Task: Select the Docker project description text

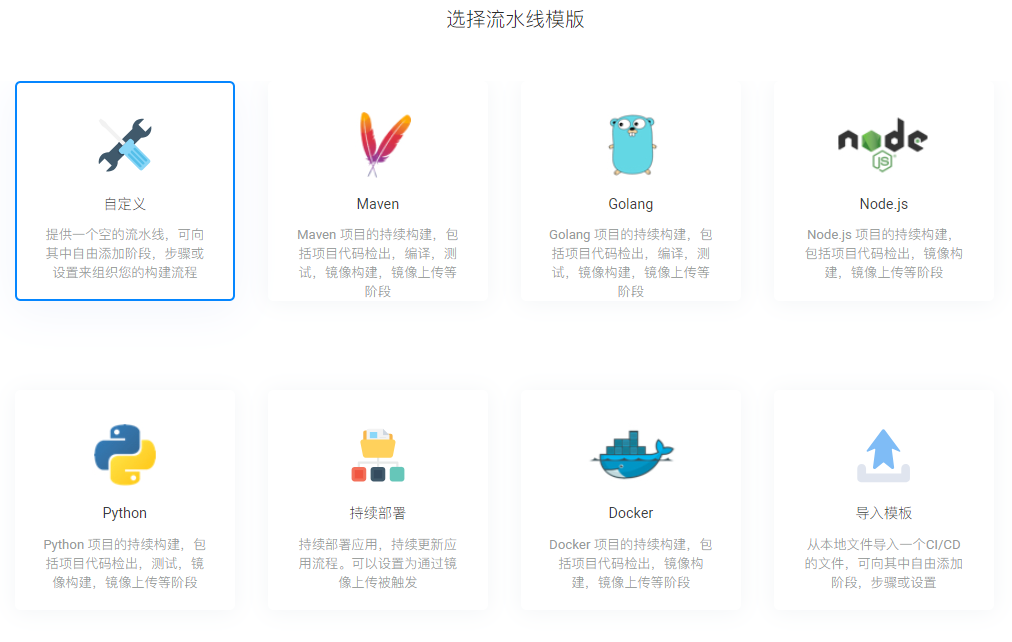Action: [x=631, y=563]
